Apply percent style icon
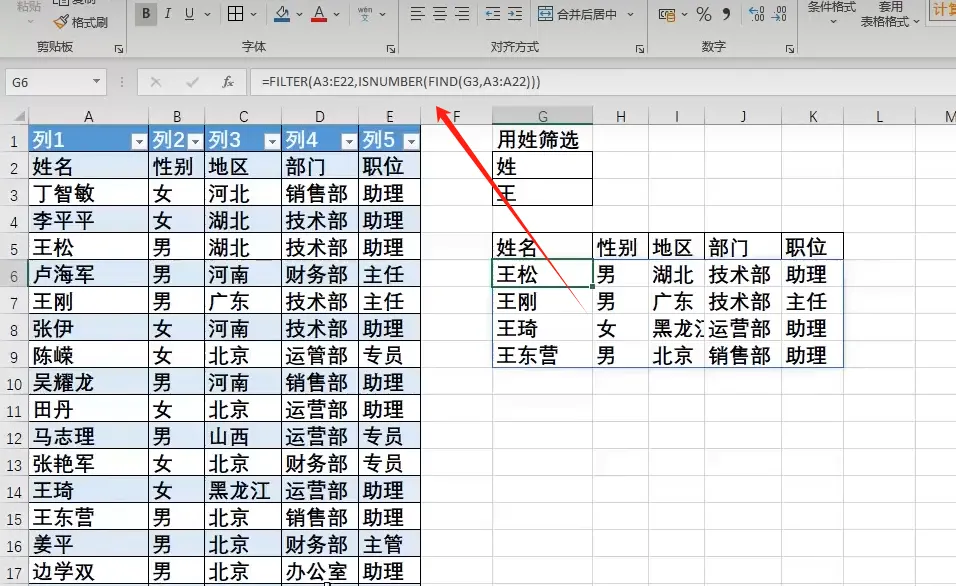This screenshot has width=956, height=586. pos(704,14)
